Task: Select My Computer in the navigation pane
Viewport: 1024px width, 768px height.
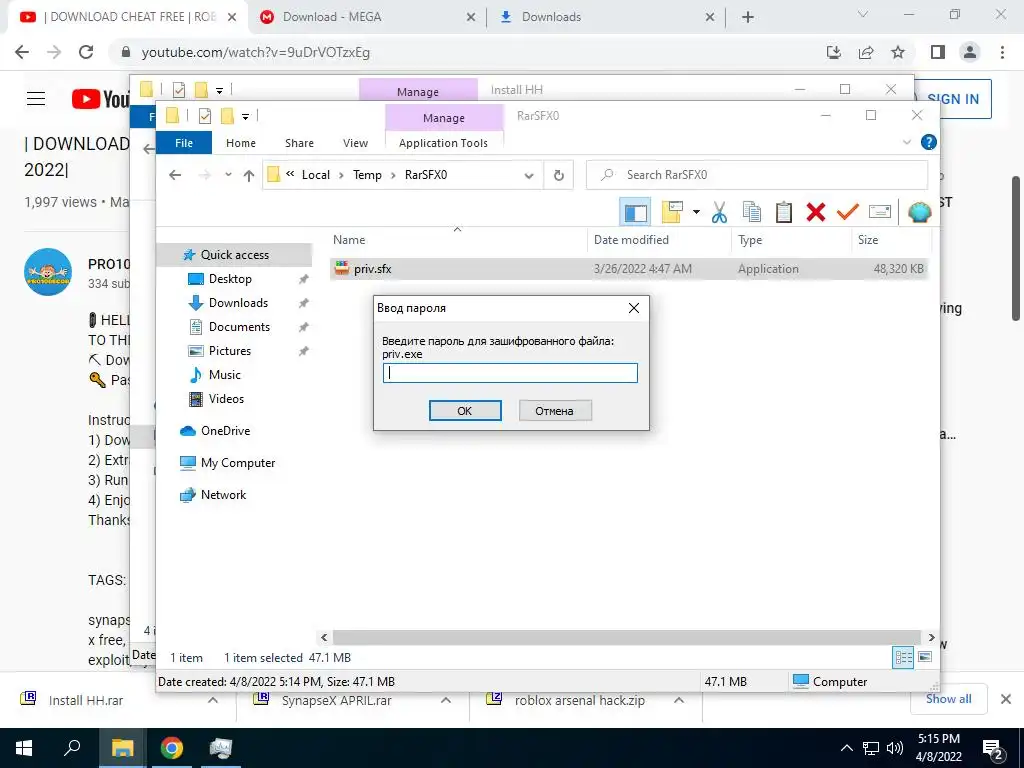Action: tap(238, 463)
